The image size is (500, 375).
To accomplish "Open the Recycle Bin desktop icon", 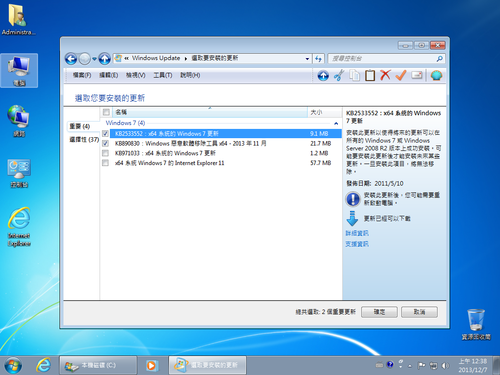I will pos(476,324).
